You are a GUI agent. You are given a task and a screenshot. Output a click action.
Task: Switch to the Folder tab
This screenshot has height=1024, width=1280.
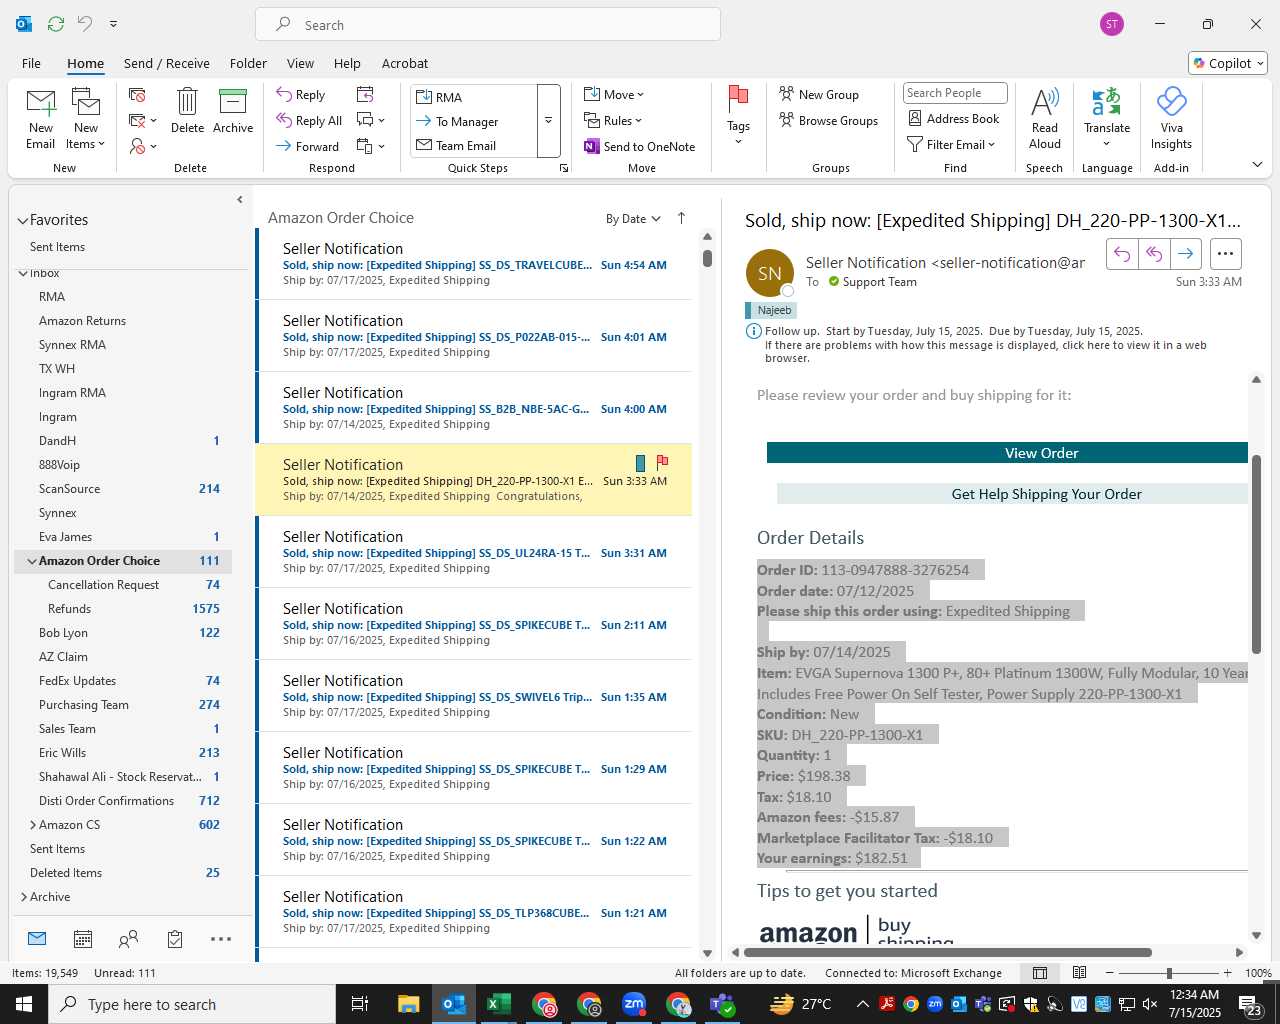[x=248, y=63]
